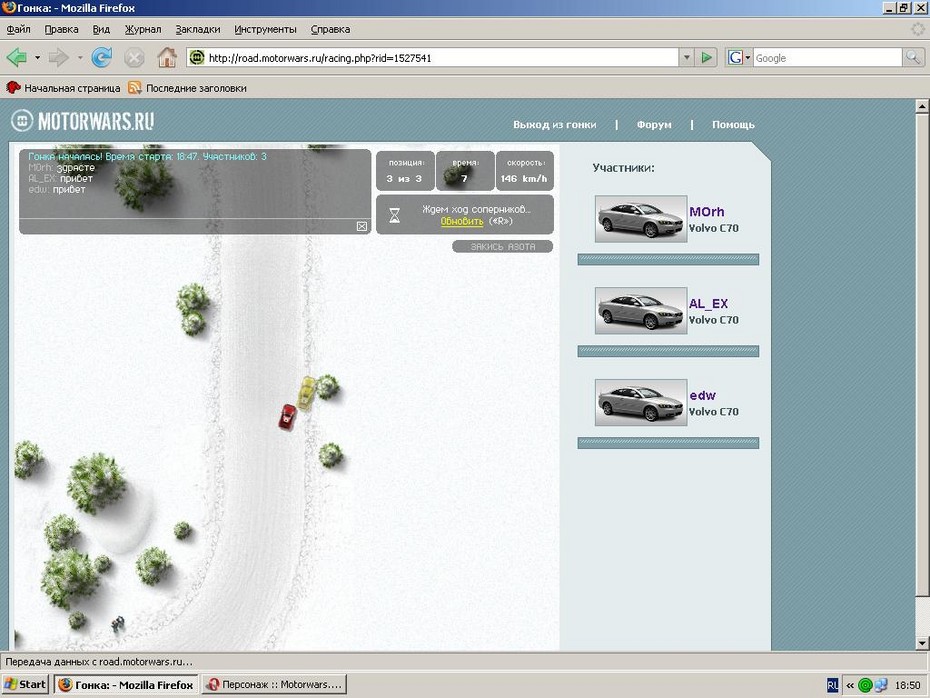Viewport: 930px width, 698px height.
Task: Click the magnifier search button
Action: click(x=913, y=58)
